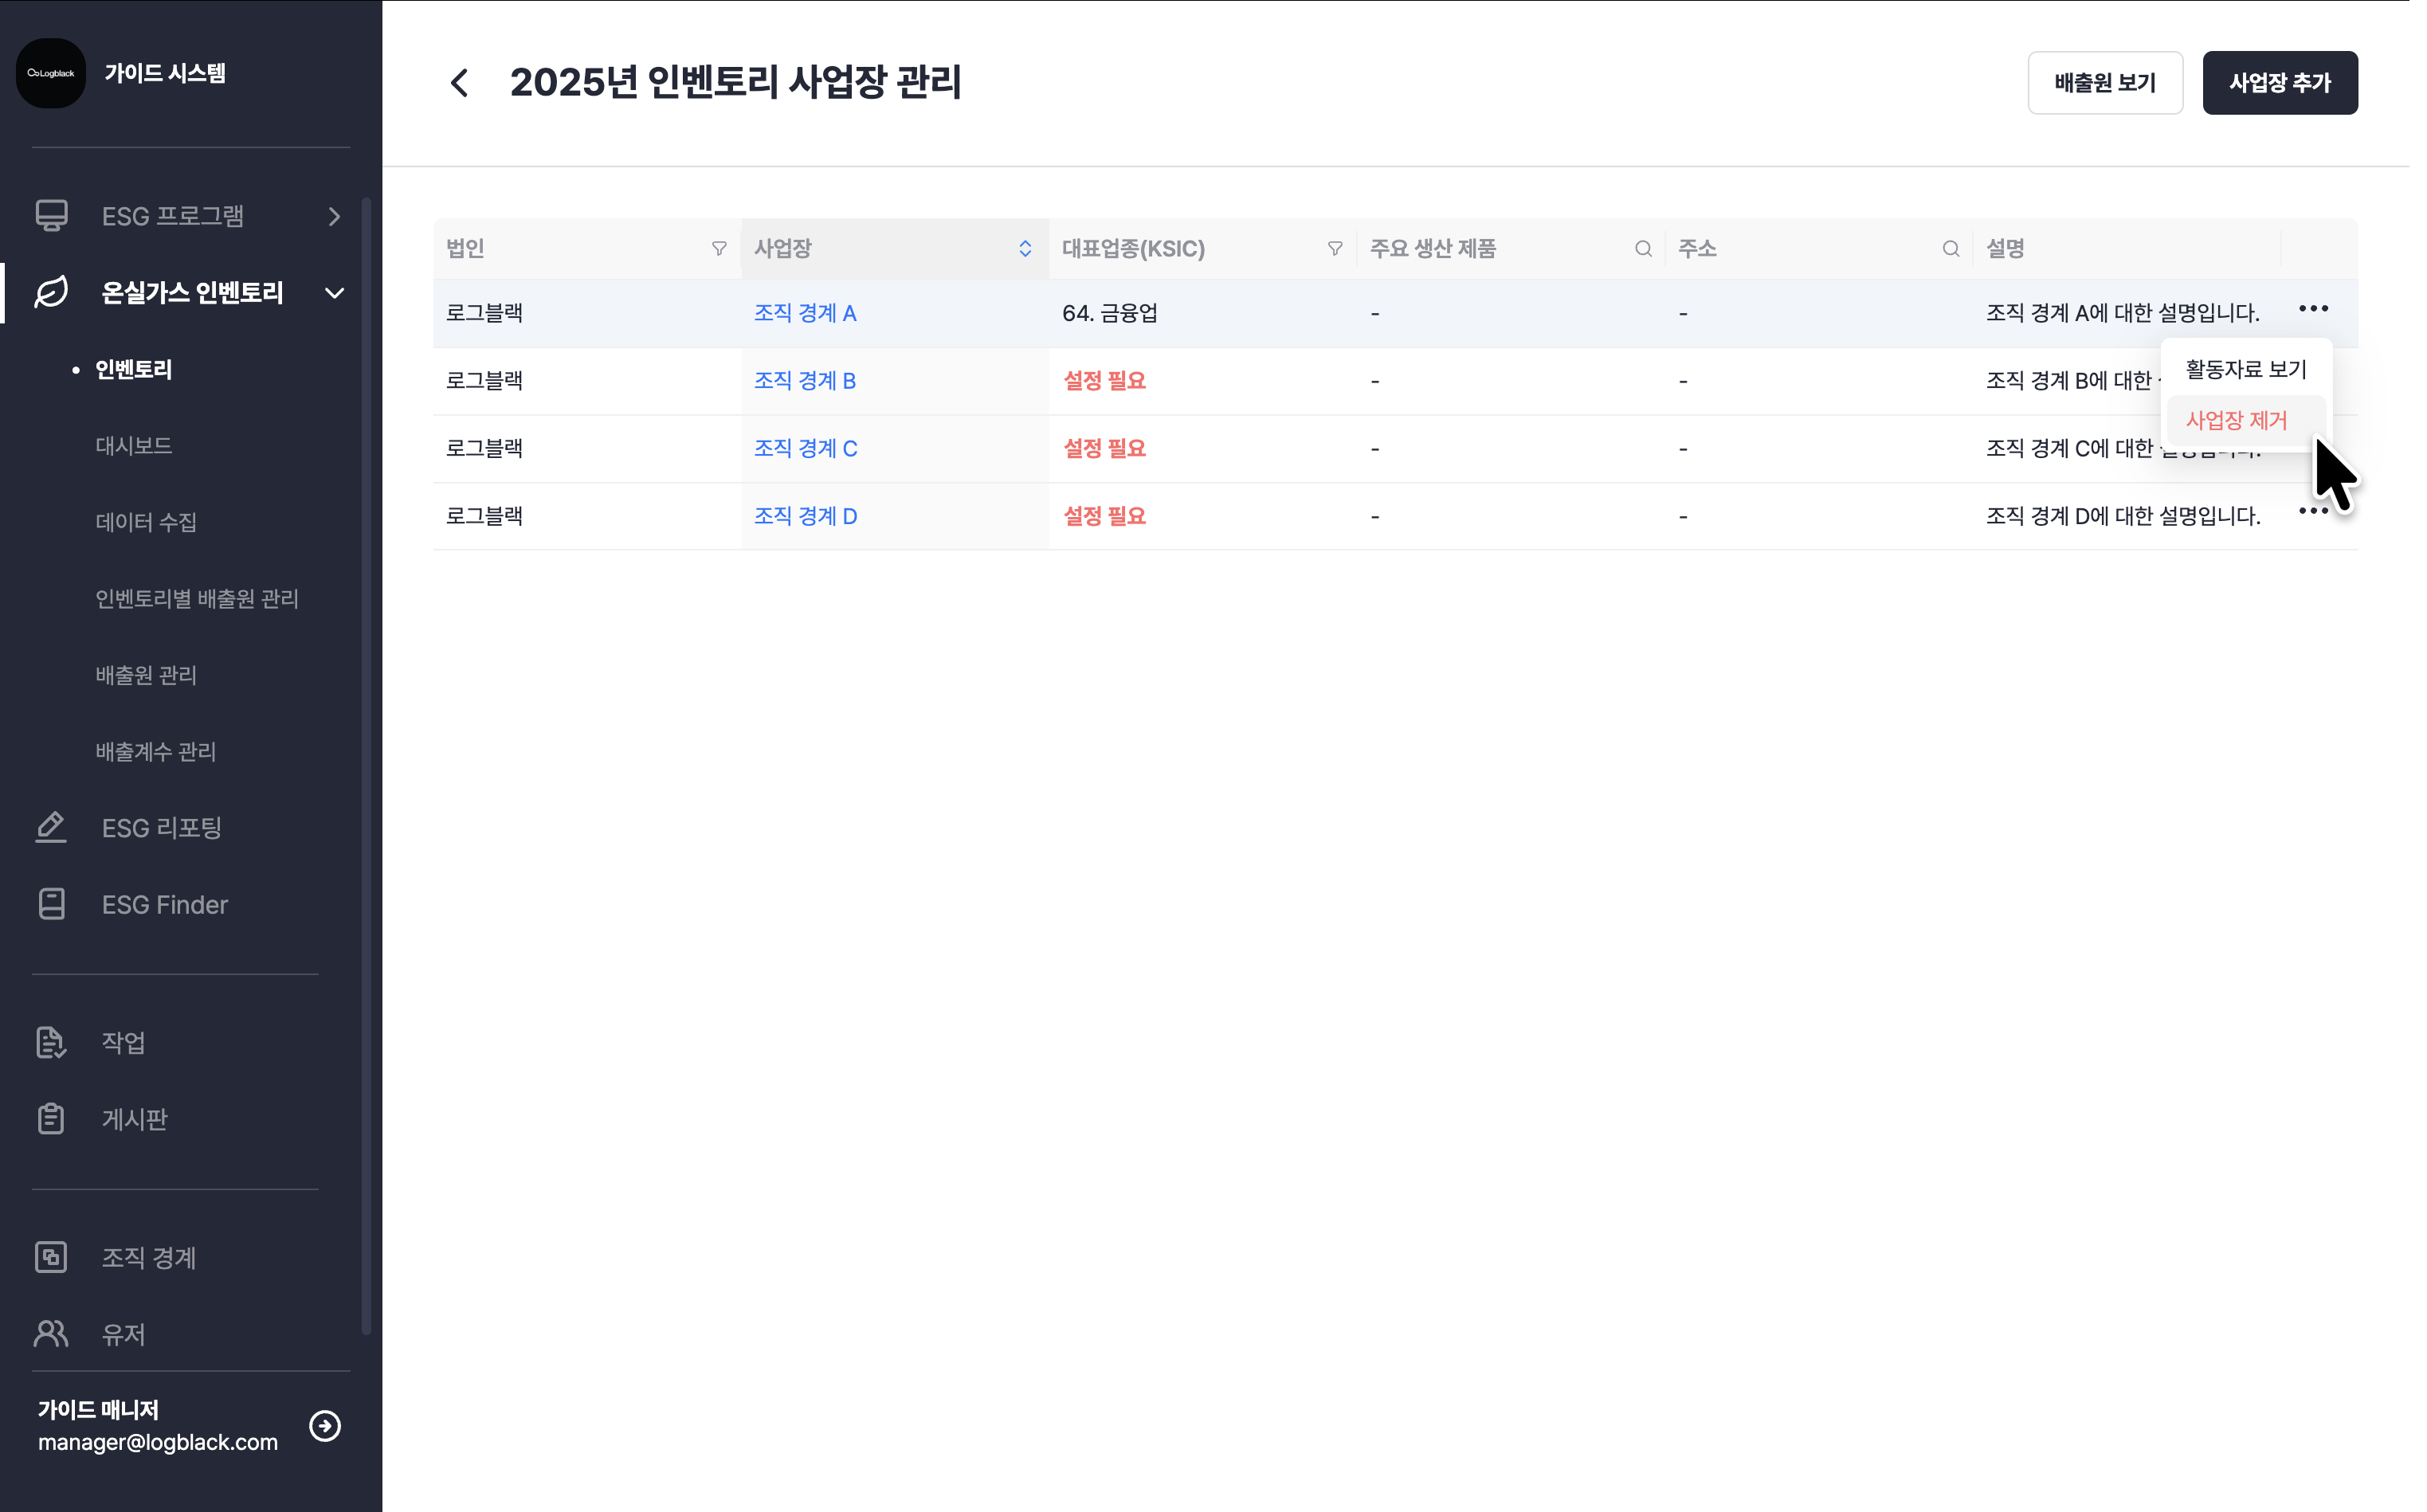The image size is (2427, 1512).
Task: Open the 조직 경계 A link
Action: click(x=805, y=313)
